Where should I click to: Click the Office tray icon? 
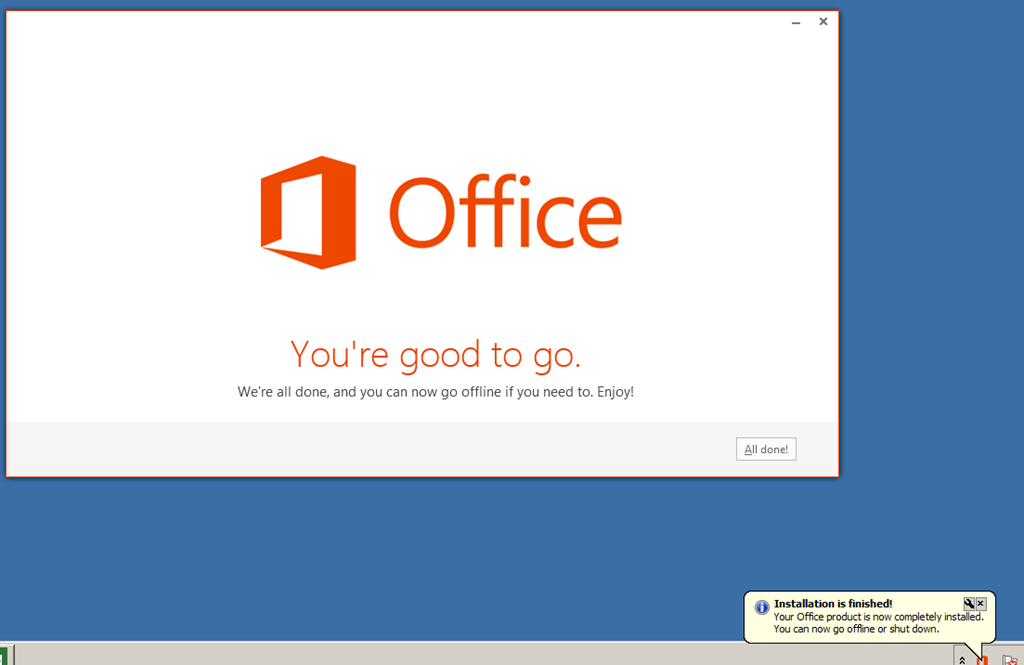click(982, 660)
